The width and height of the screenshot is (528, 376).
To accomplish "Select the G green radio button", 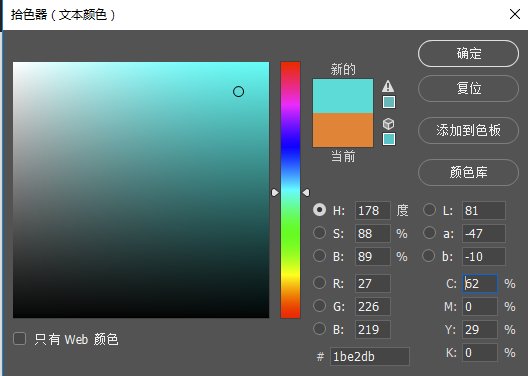I will [319, 306].
